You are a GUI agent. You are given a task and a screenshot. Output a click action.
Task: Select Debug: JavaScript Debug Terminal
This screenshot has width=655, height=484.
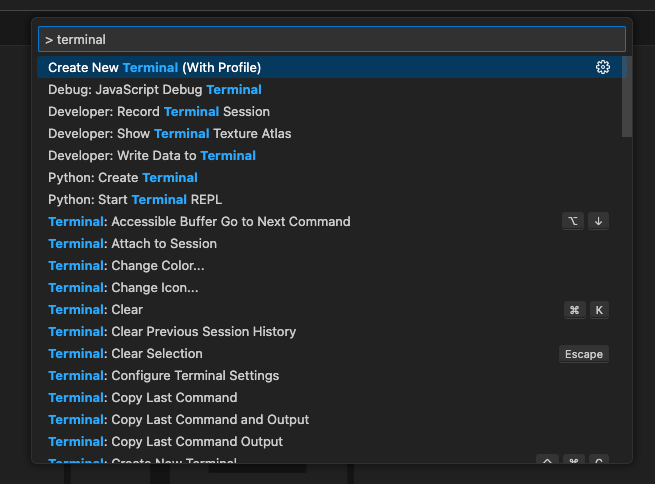pos(332,89)
